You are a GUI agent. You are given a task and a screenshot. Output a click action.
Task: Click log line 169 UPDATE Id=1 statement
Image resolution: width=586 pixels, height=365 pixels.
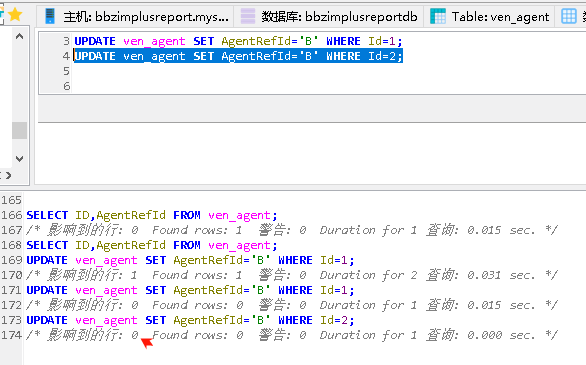coord(190,260)
